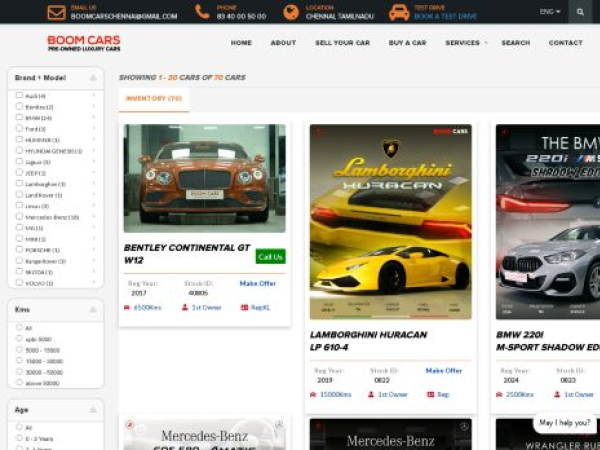Tick the Mercedes-Benz brand checkbox
Screen dimensions: 600x450
[x=19, y=216]
